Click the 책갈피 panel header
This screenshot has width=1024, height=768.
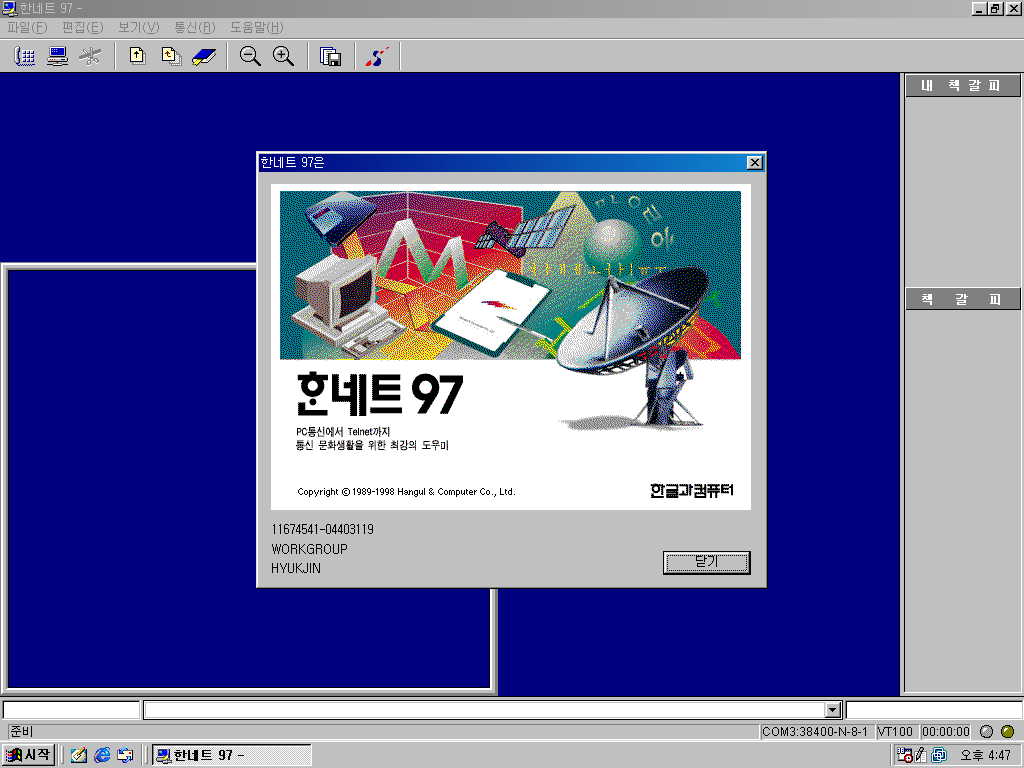[962, 299]
